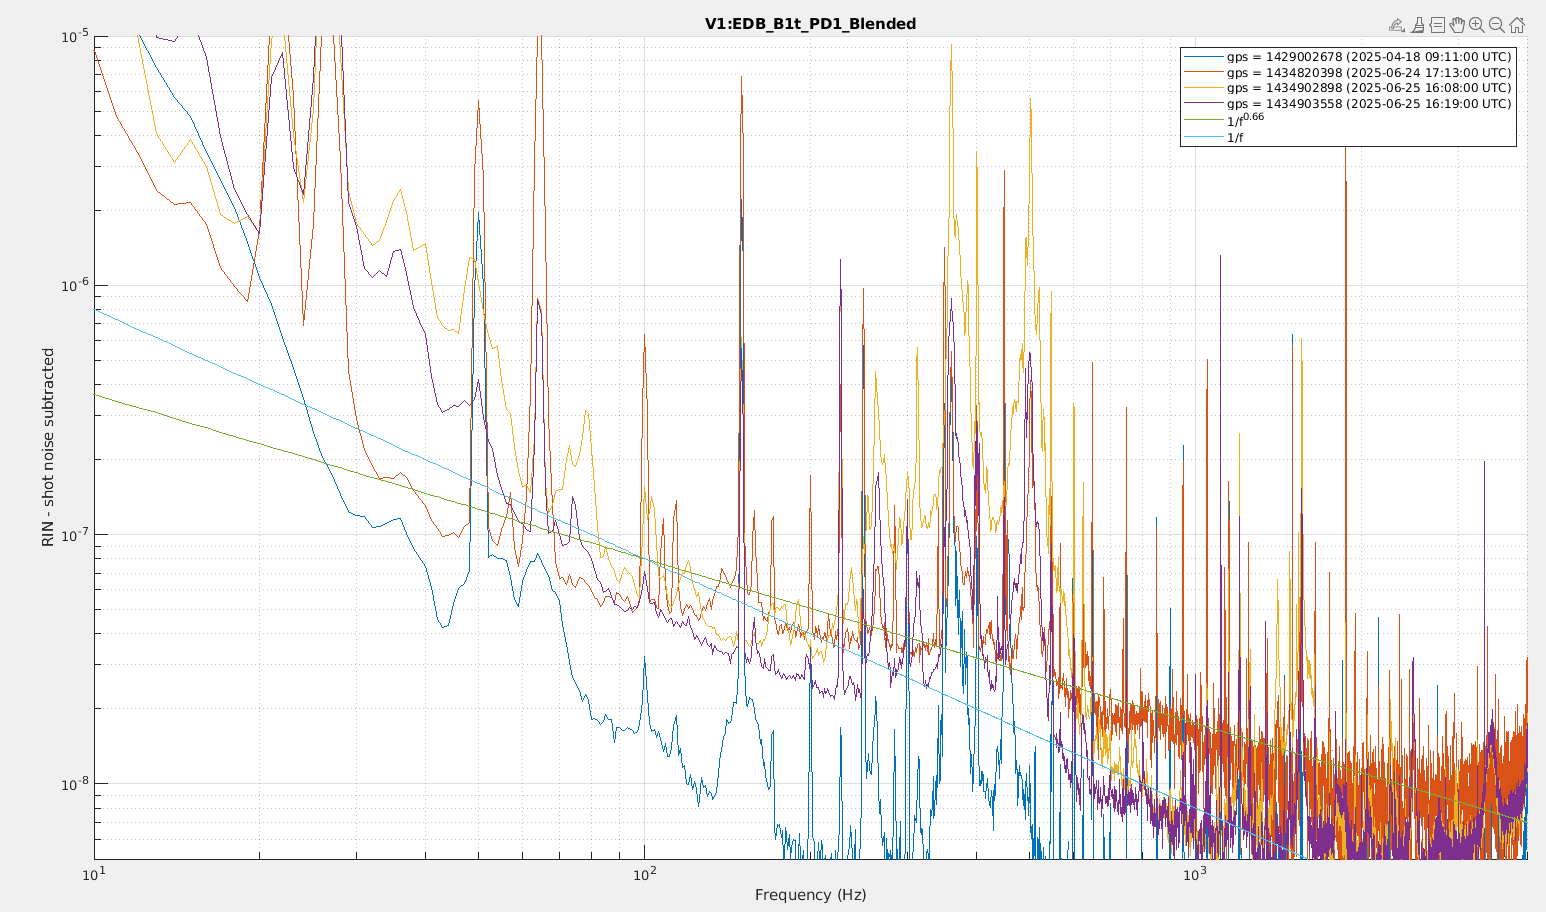Select legend entry gps = 1434820398
The image size is (1546, 912).
(x=1348, y=73)
